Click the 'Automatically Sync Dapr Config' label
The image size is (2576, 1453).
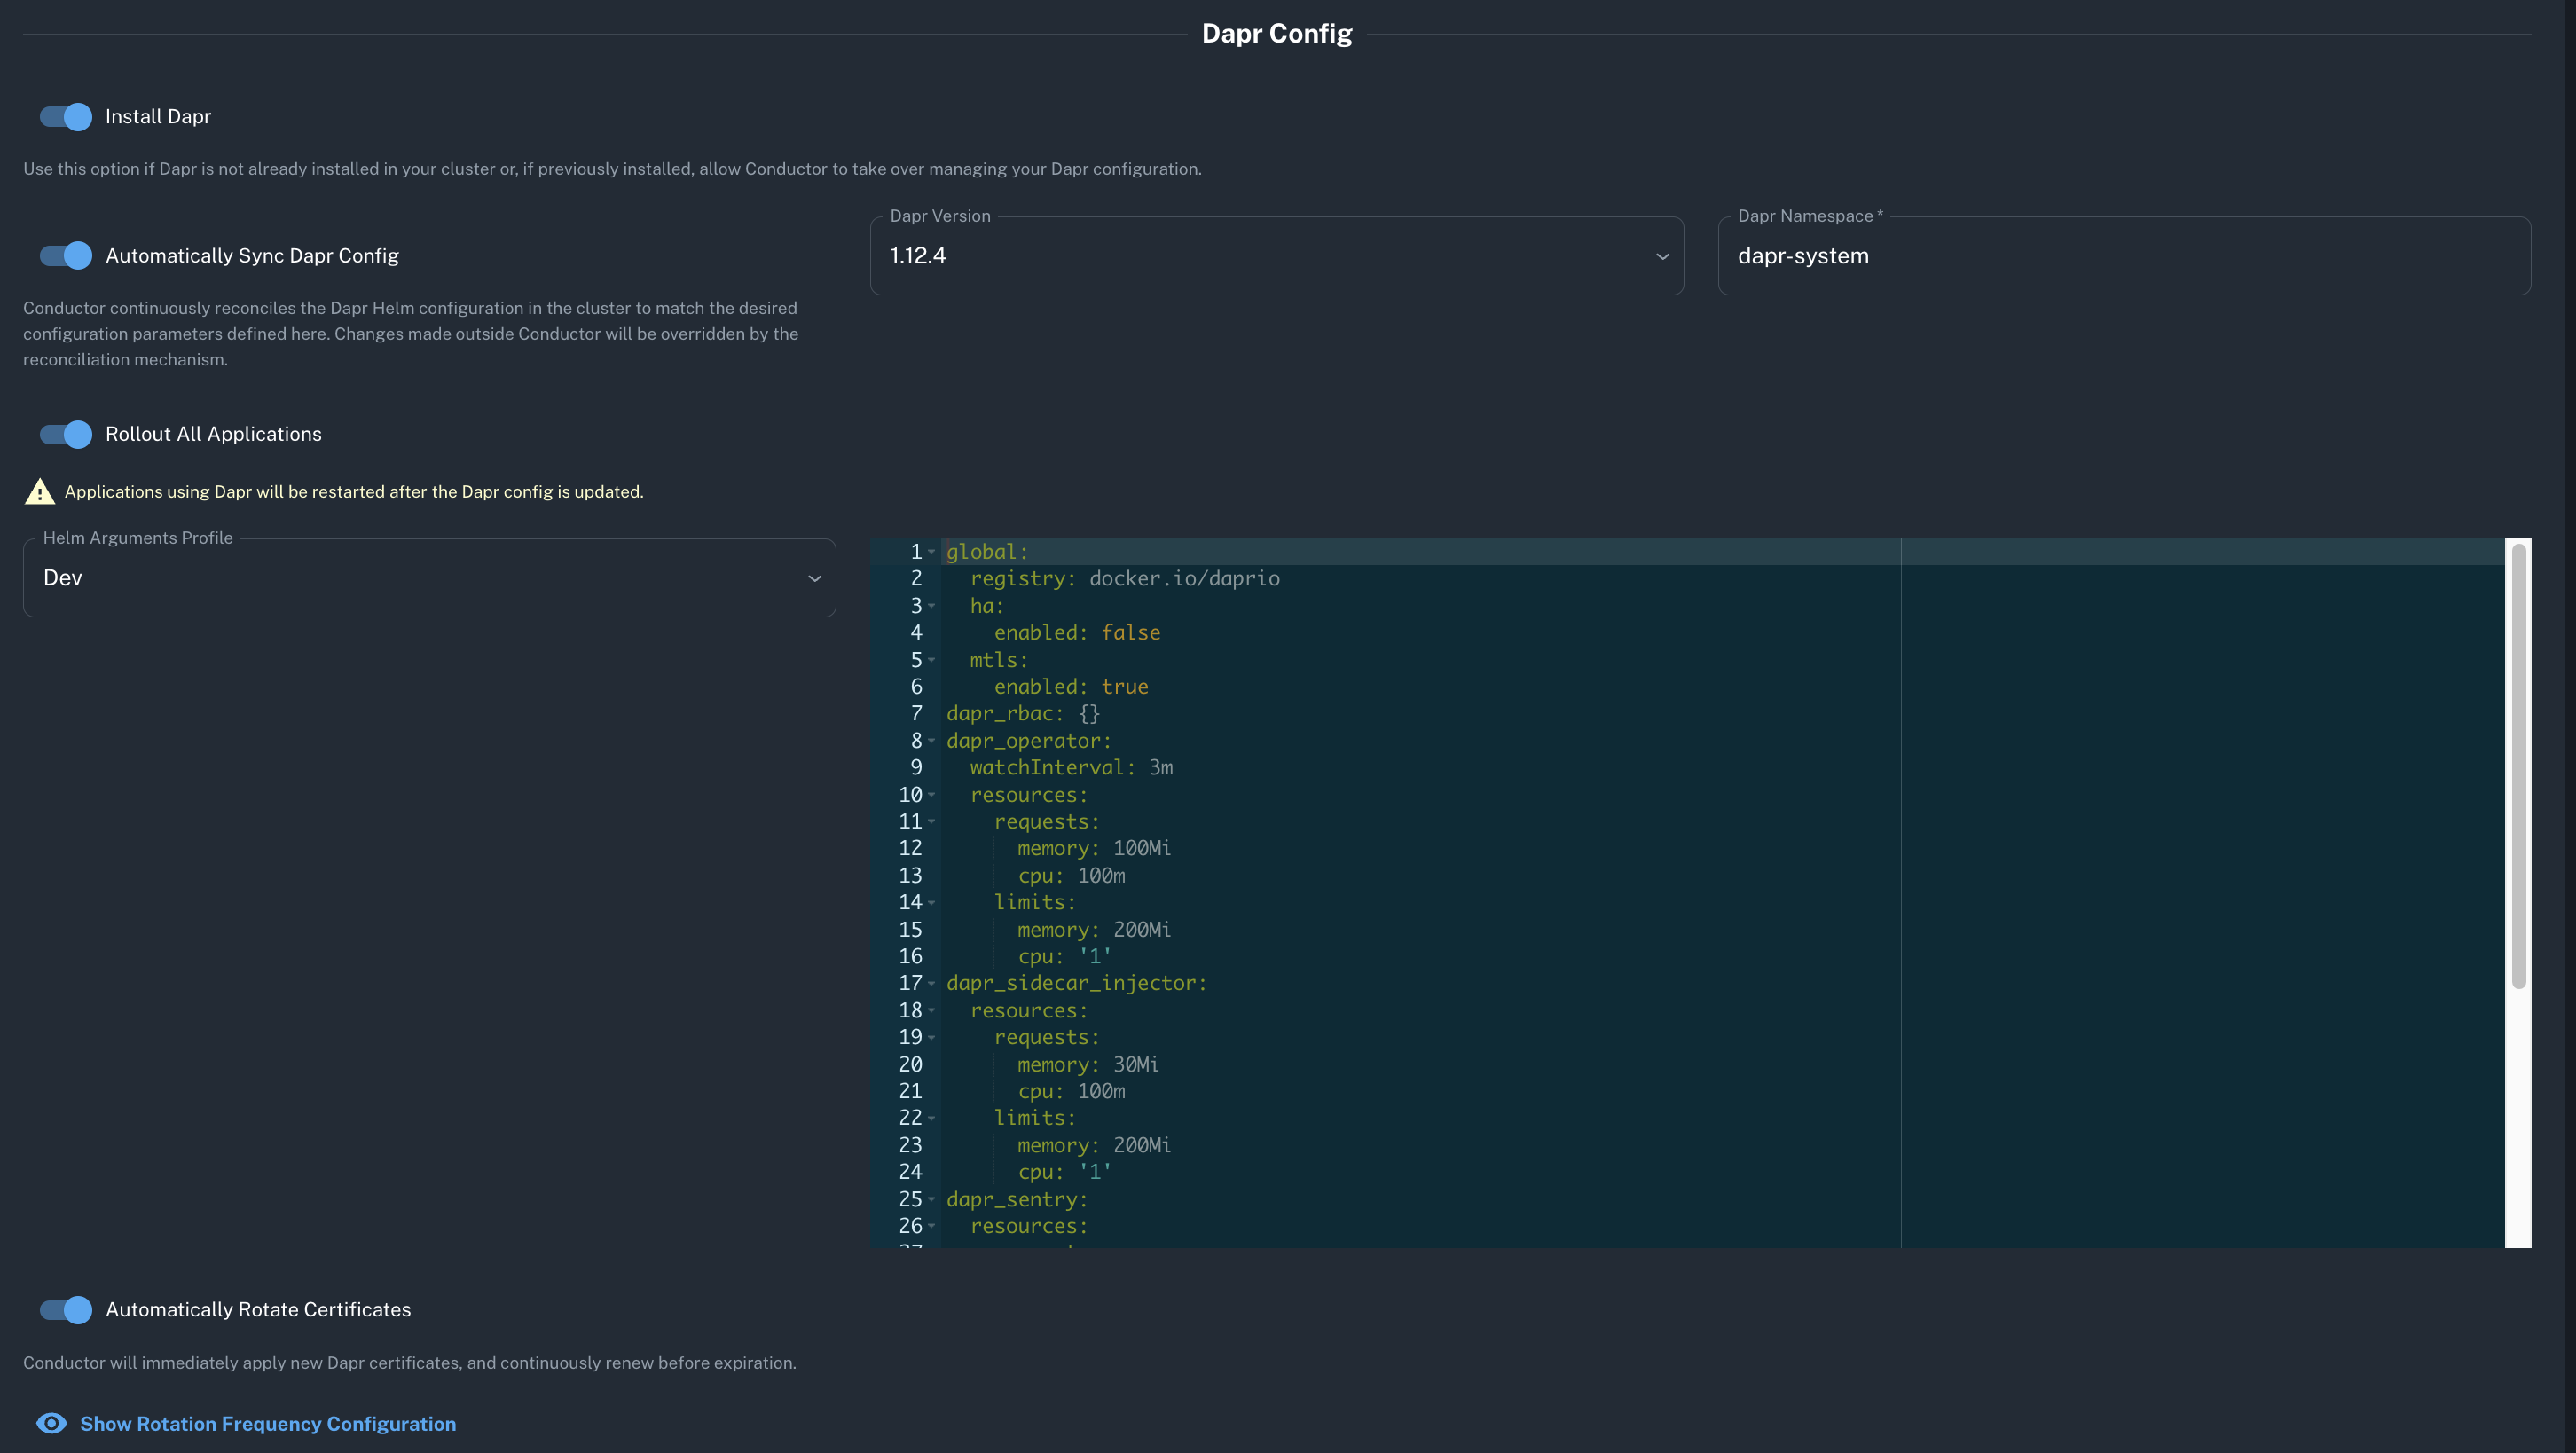click(x=252, y=256)
